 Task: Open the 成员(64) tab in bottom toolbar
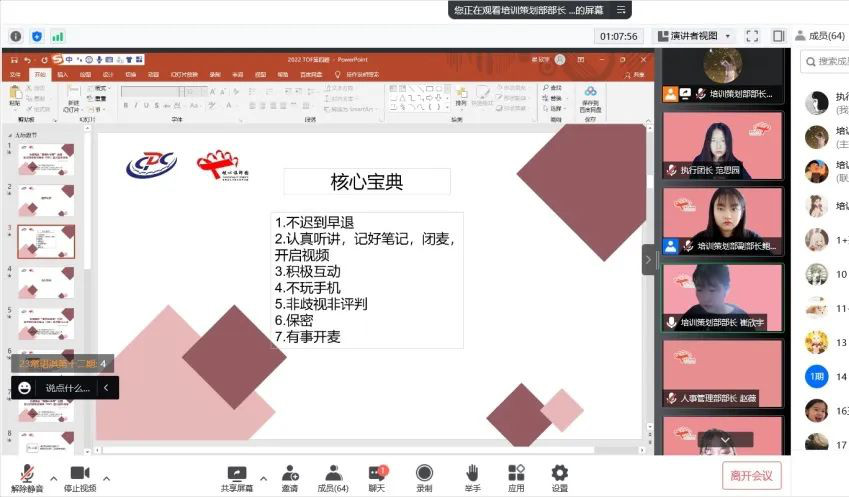[x=332, y=474]
